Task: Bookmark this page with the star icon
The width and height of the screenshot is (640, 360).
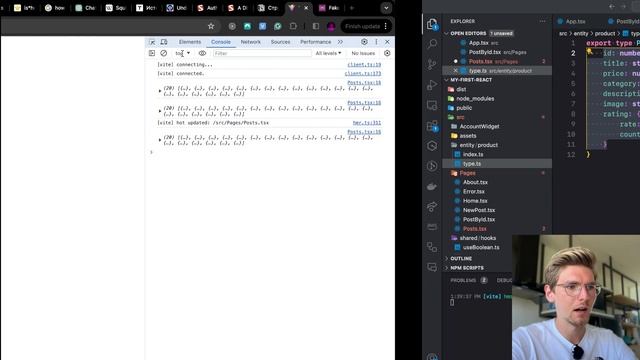Action: click(x=211, y=26)
